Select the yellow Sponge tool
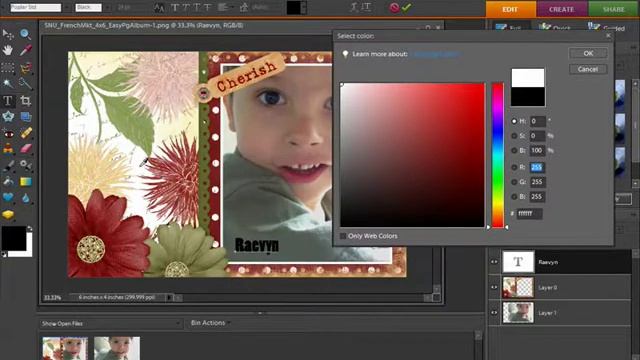The image size is (640, 360). pyautogui.click(x=8, y=214)
